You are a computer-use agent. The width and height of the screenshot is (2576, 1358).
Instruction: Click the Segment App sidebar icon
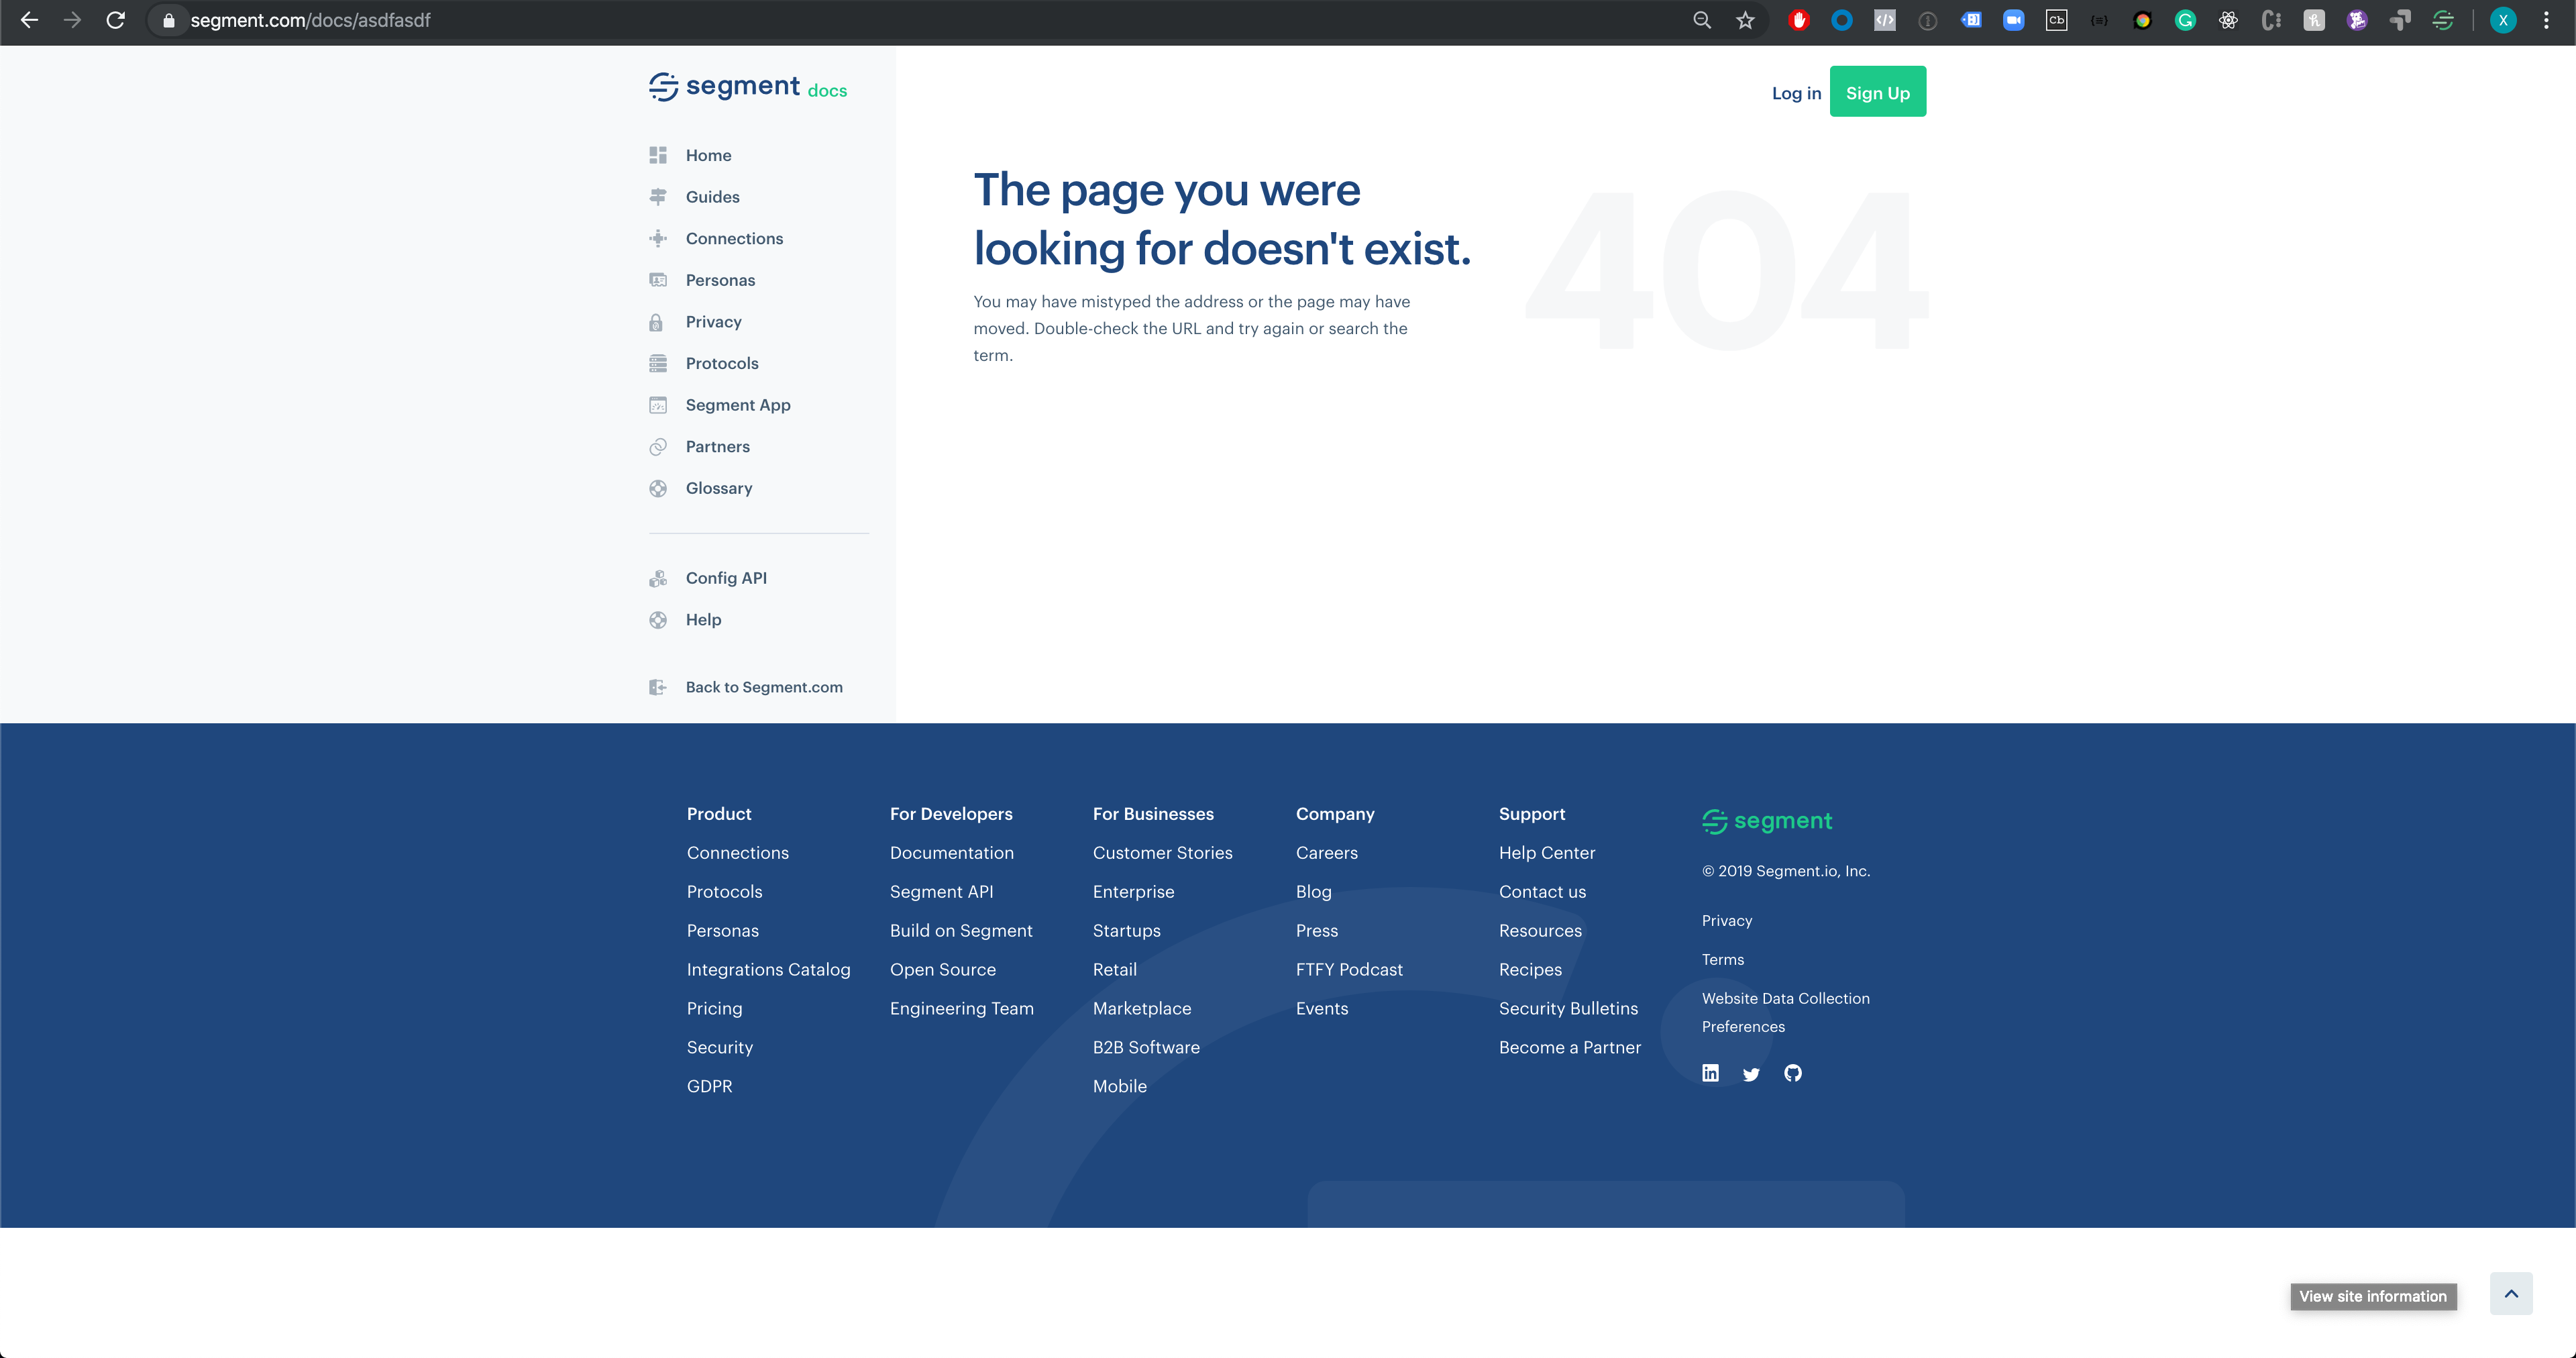tap(657, 405)
